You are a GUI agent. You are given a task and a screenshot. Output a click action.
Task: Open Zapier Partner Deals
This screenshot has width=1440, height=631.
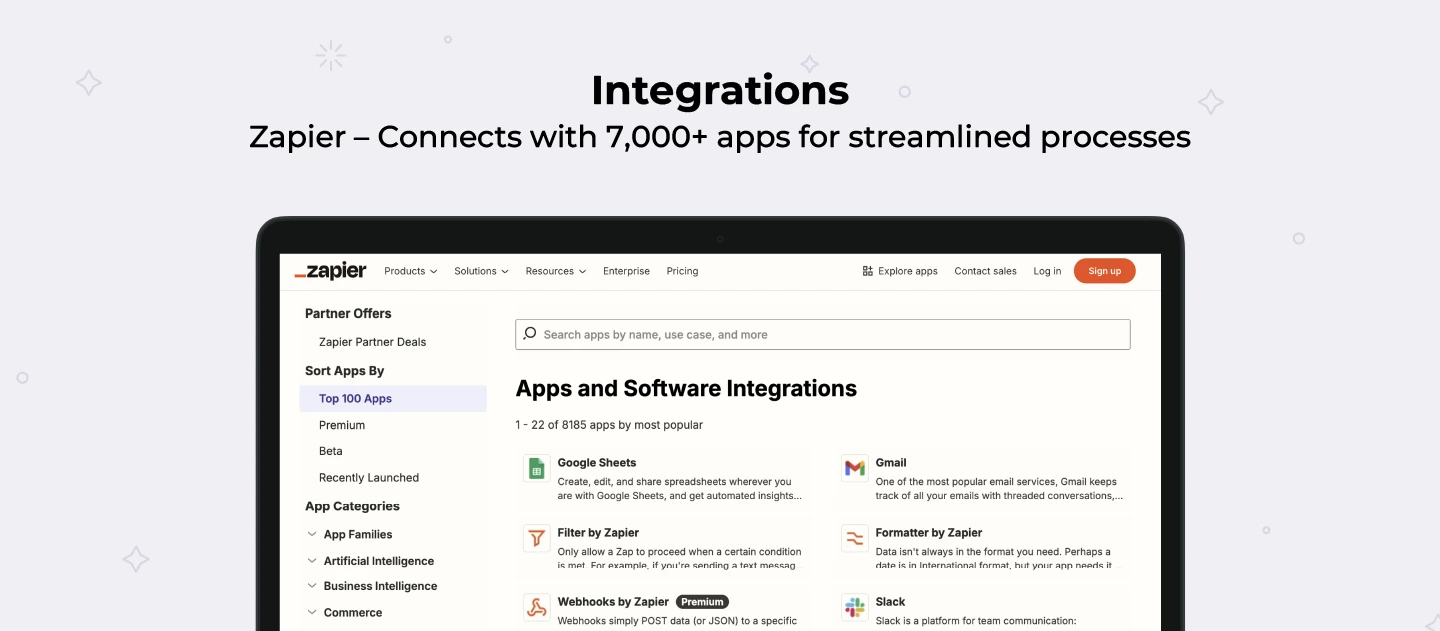(371, 341)
